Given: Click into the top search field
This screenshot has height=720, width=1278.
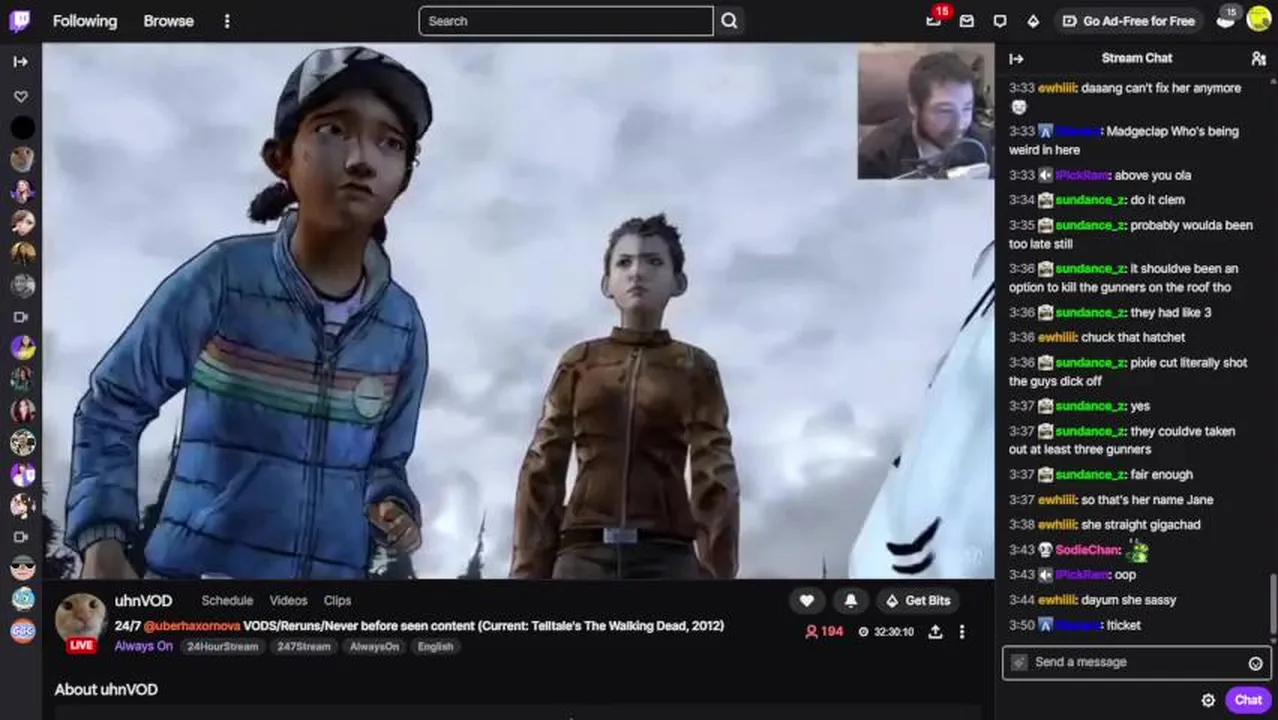Looking at the screenshot, I should (566, 21).
